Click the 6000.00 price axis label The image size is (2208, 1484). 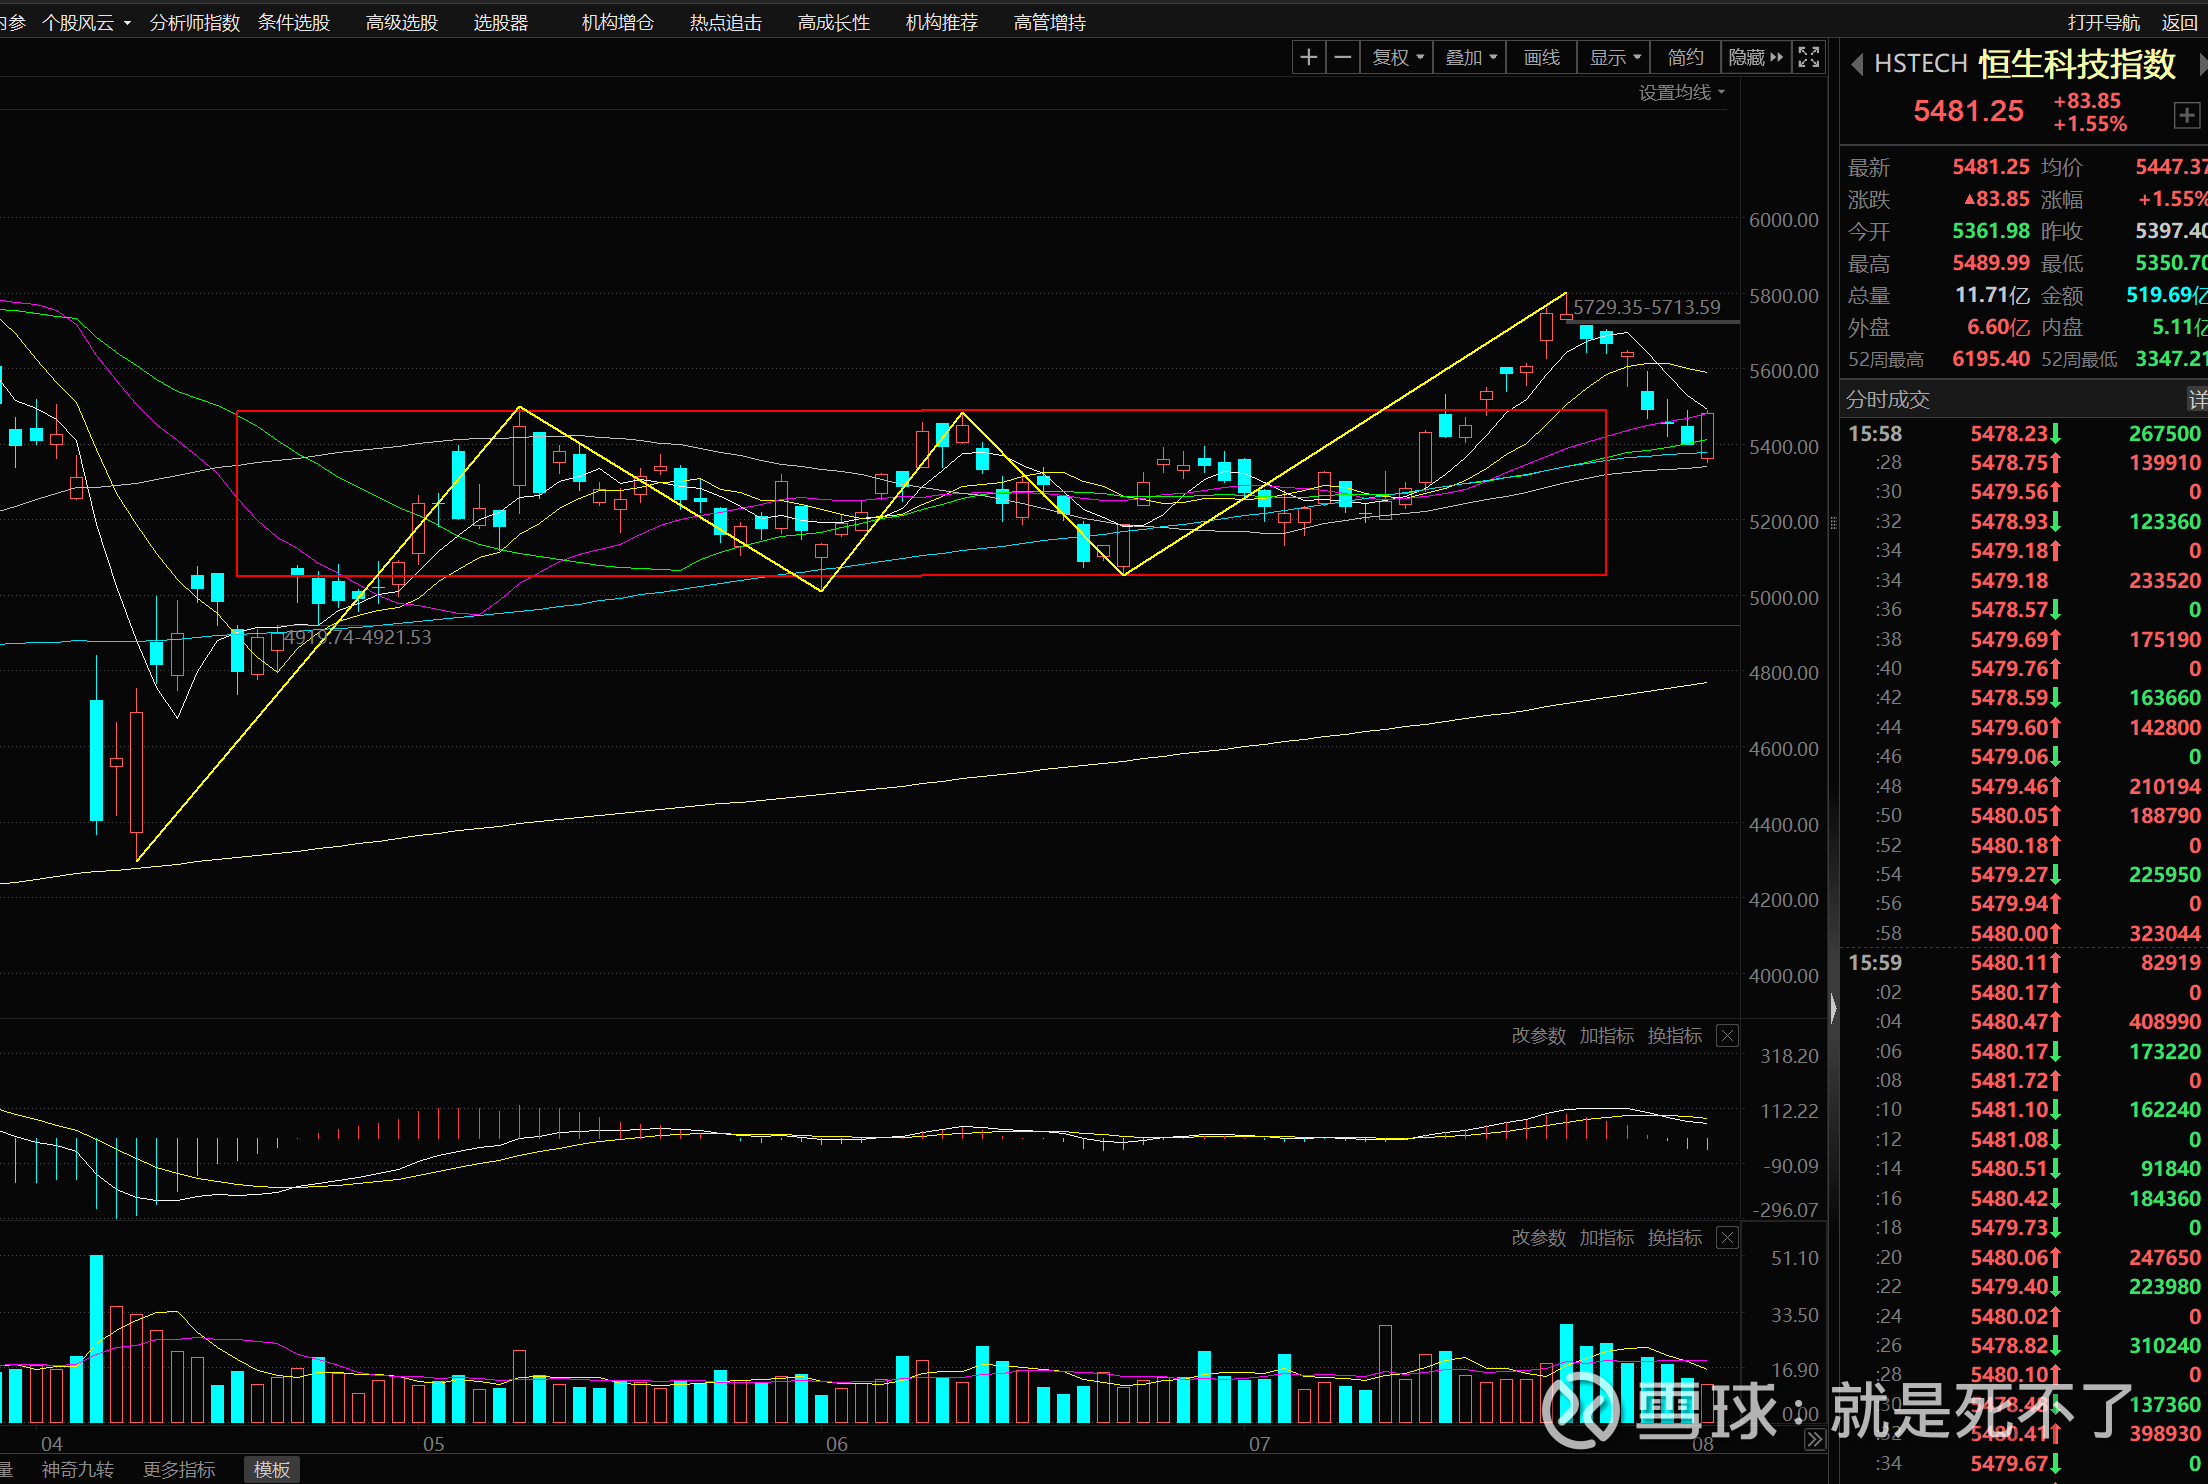click(1784, 220)
